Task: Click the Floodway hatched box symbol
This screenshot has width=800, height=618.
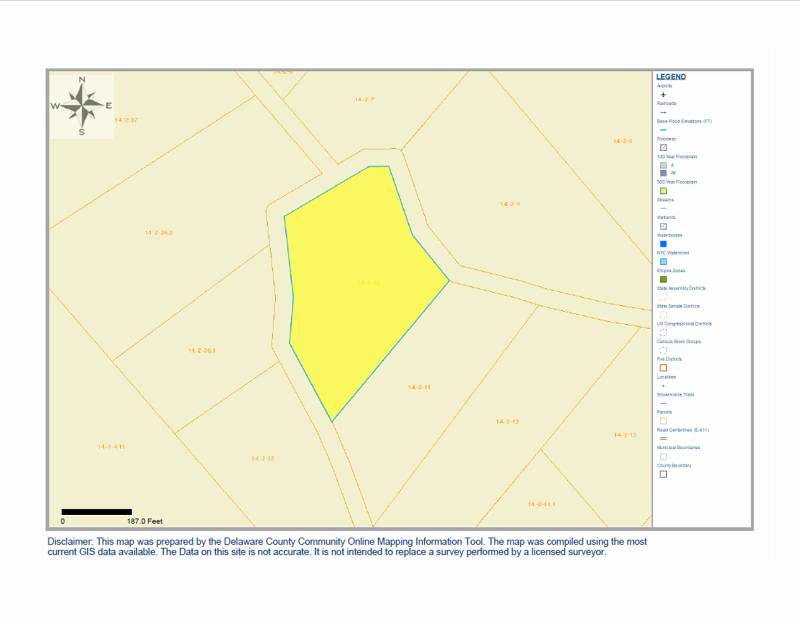Action: tap(663, 147)
